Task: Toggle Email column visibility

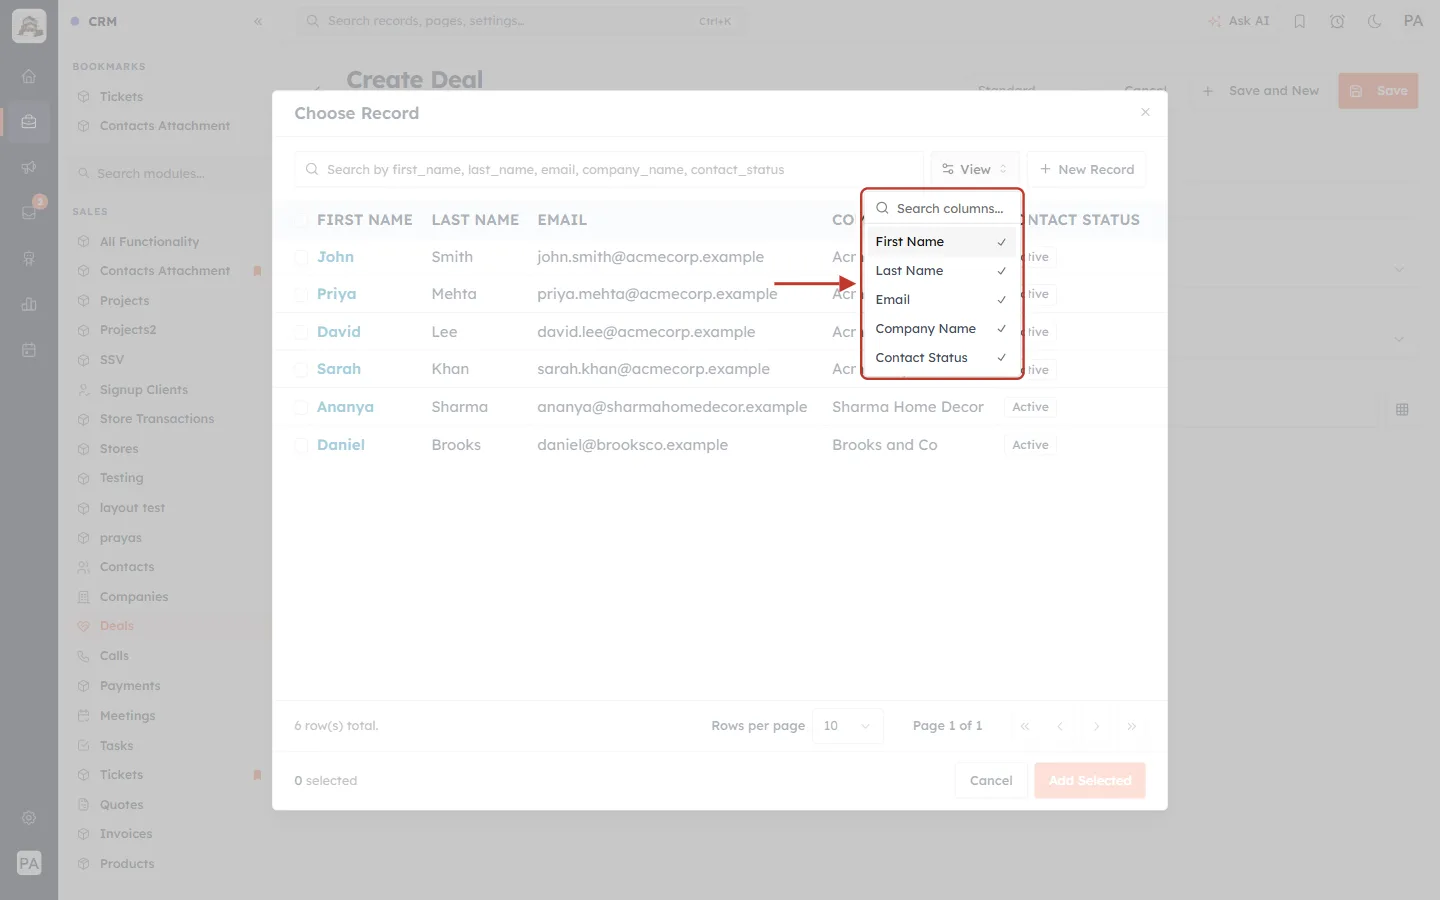Action: click(x=940, y=300)
